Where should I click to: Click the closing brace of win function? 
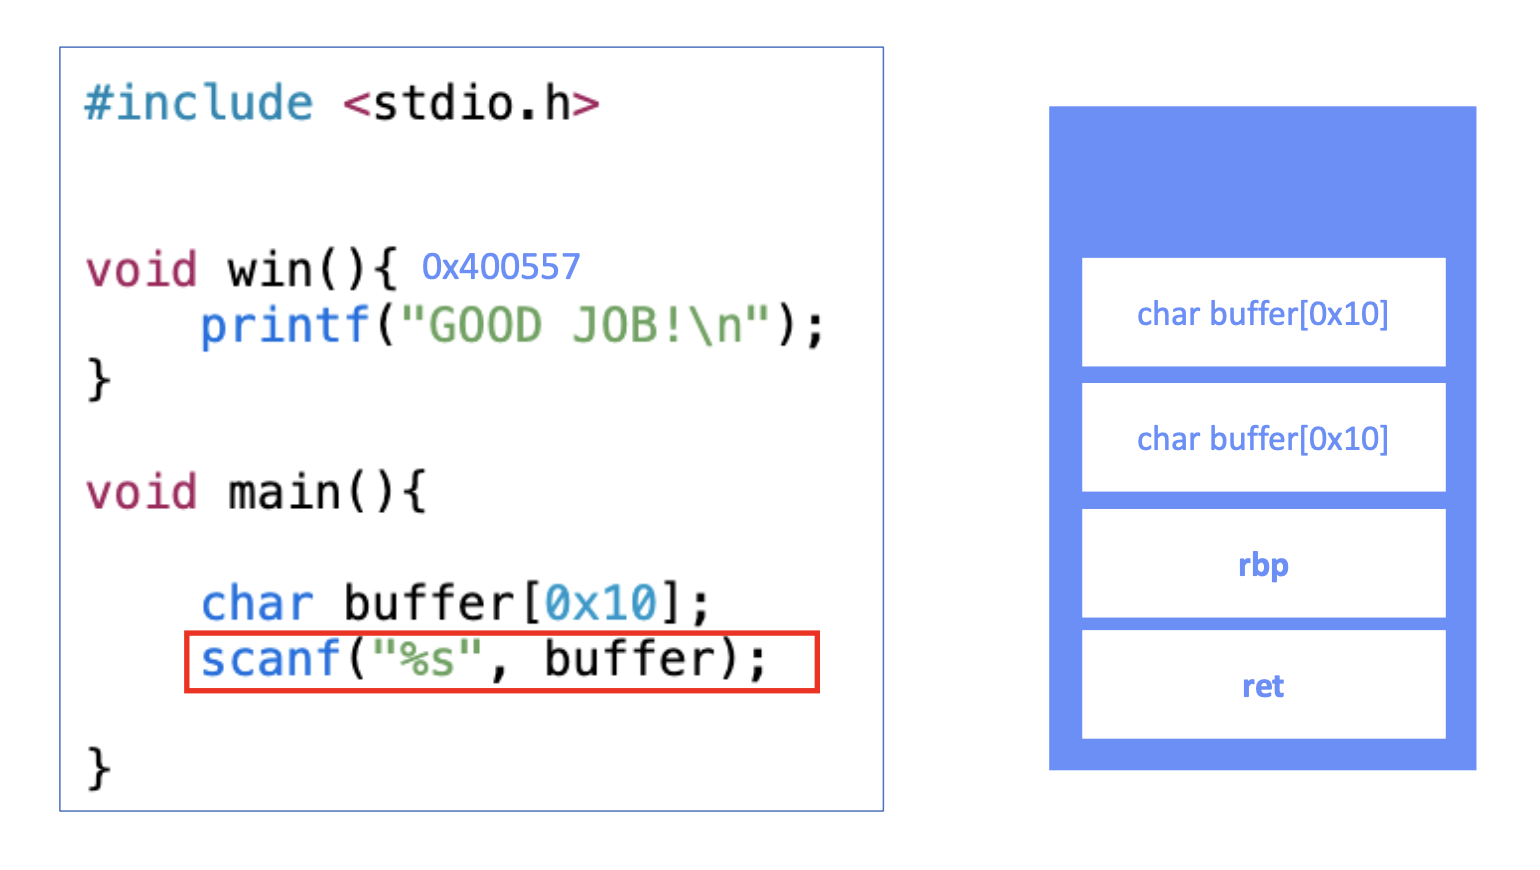click(98, 380)
